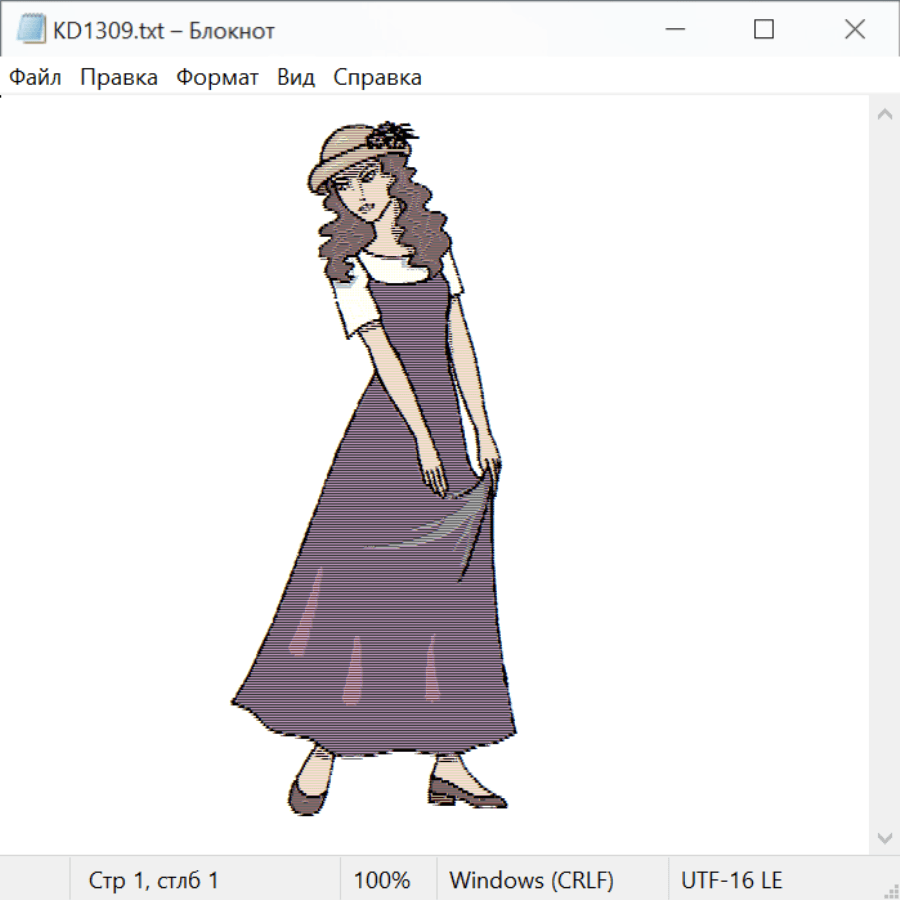Click the Notepad icon in the title bar
900x900 pixels.
coord(31,30)
